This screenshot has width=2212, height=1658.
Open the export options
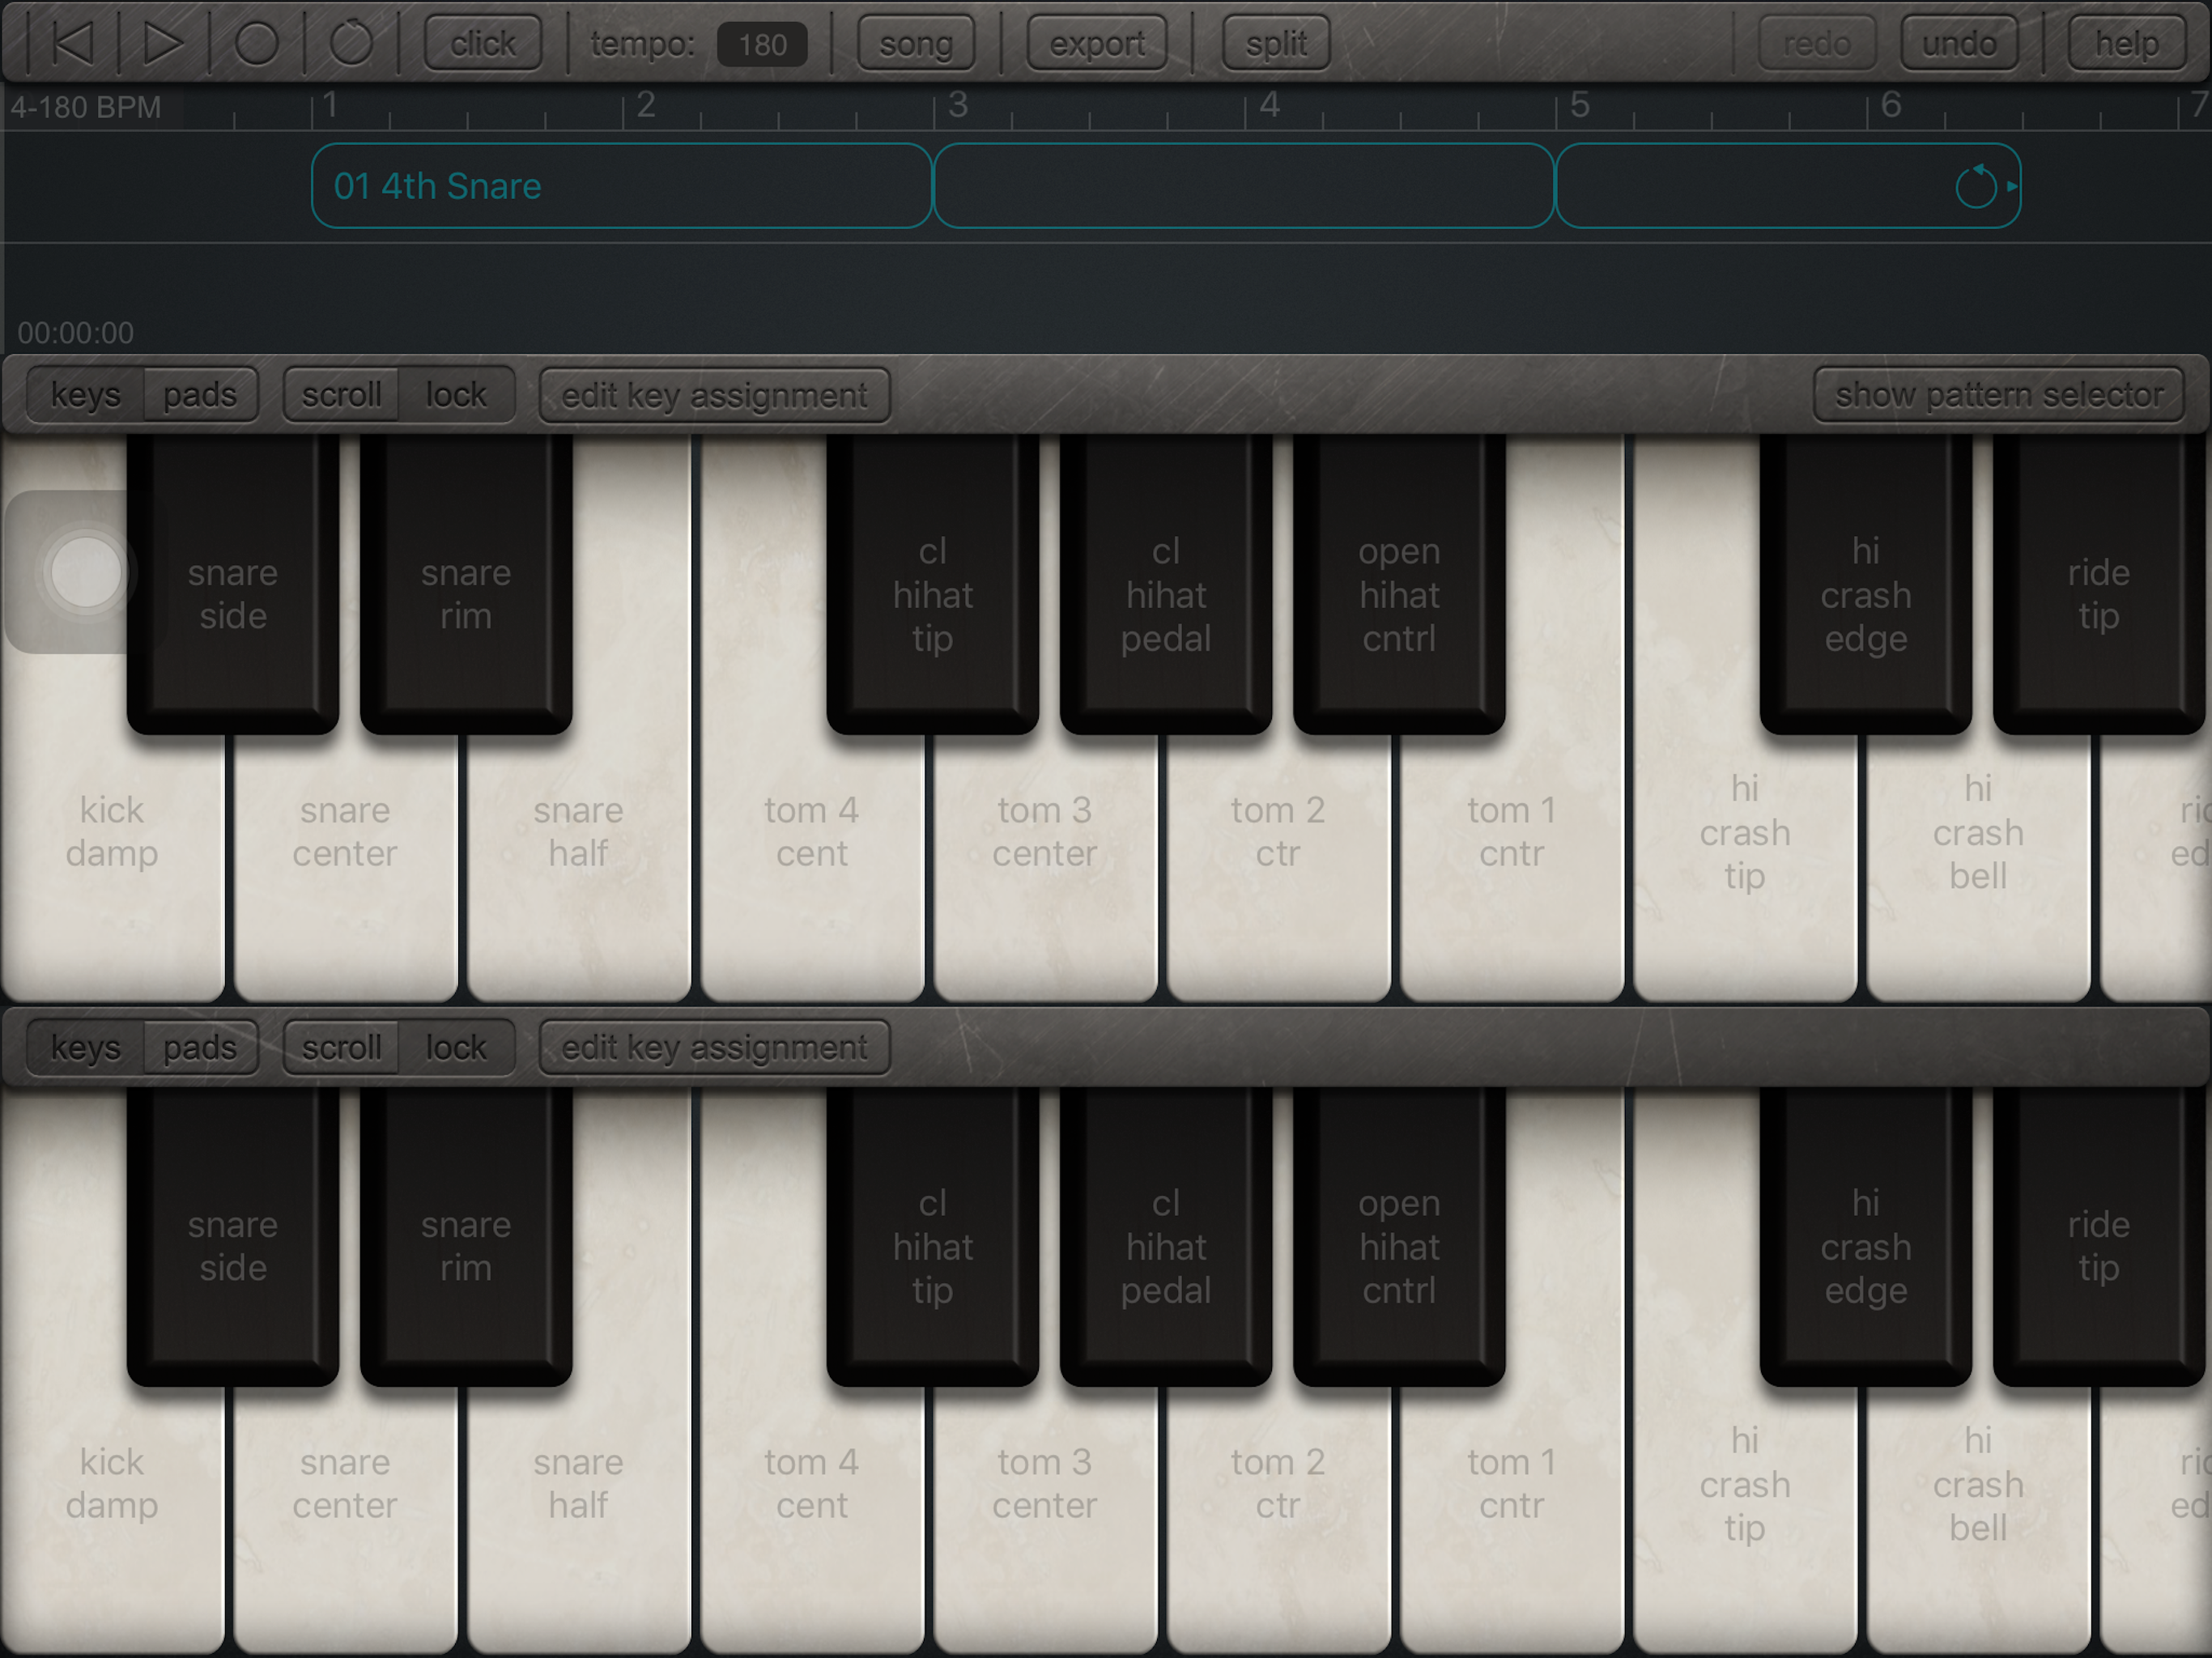coord(1097,43)
